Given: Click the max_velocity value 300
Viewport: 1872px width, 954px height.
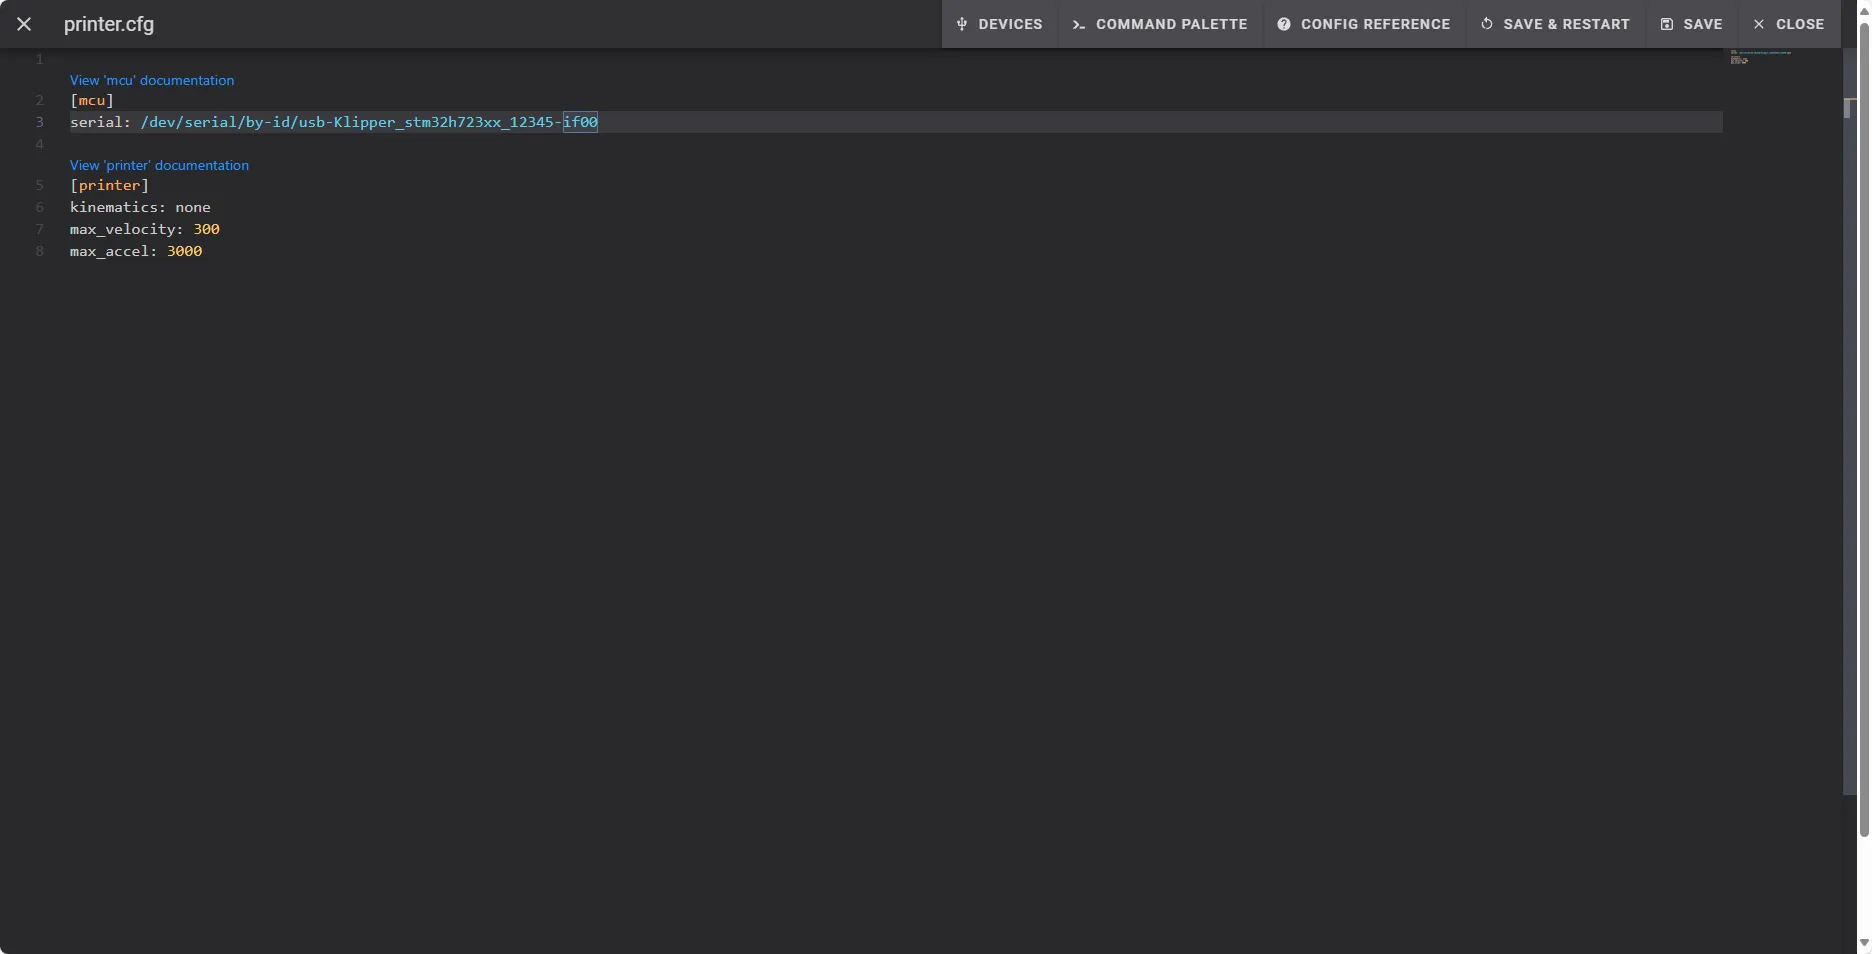Looking at the screenshot, I should [x=206, y=230].
